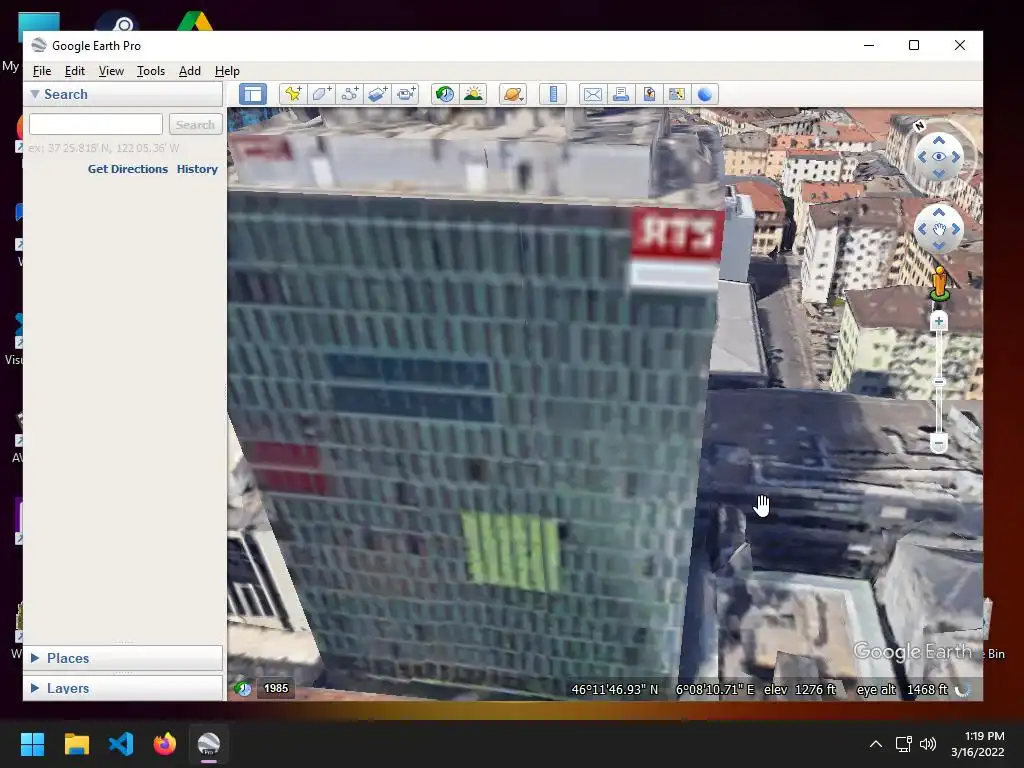This screenshot has width=1024, height=768.
Task: Click the 1985 imagery date label
Action: 276,688
